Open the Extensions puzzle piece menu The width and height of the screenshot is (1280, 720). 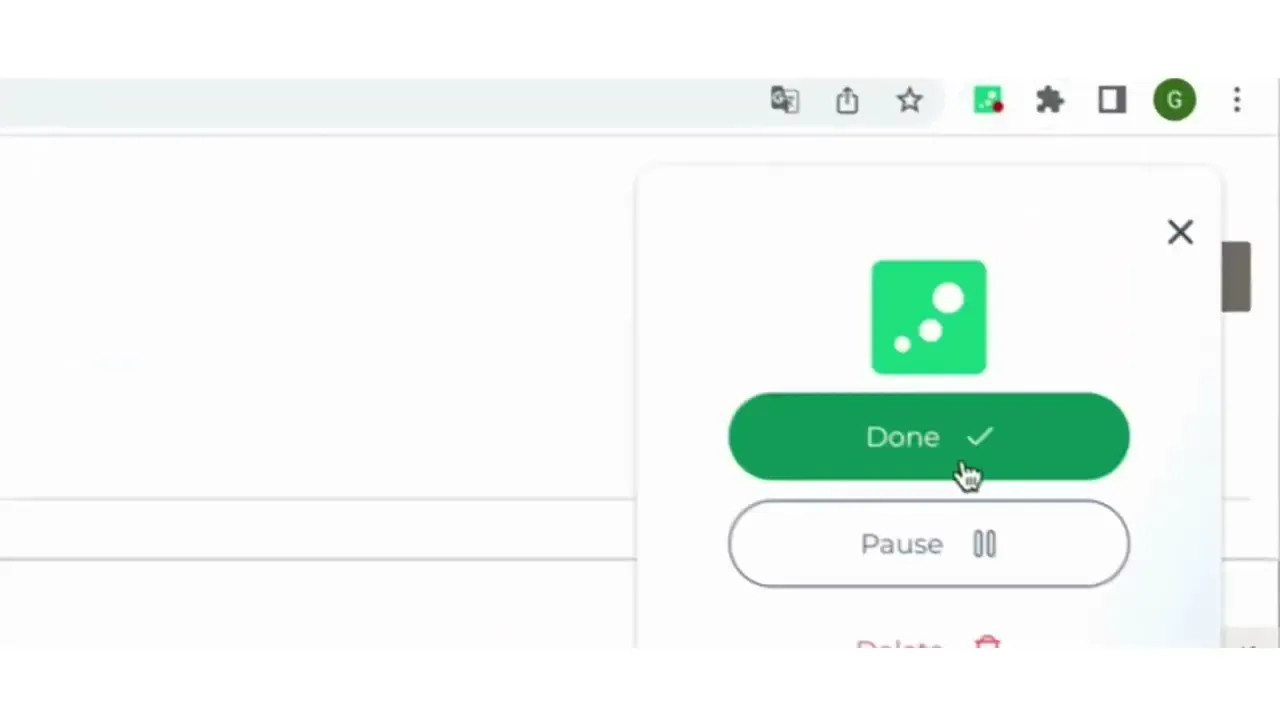pyautogui.click(x=1050, y=100)
